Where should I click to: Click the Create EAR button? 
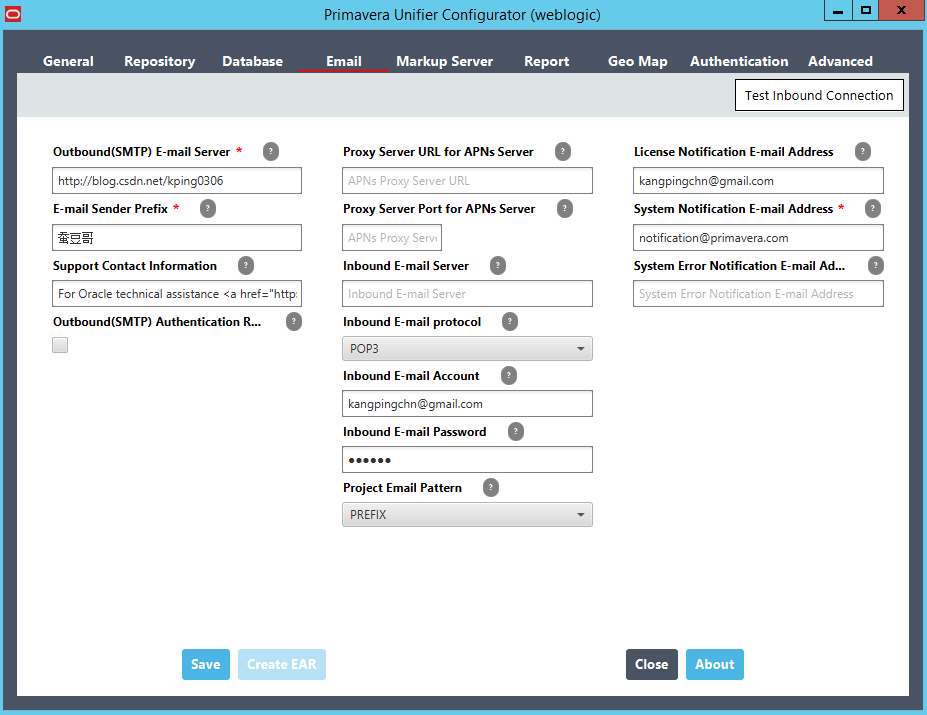pyautogui.click(x=281, y=664)
